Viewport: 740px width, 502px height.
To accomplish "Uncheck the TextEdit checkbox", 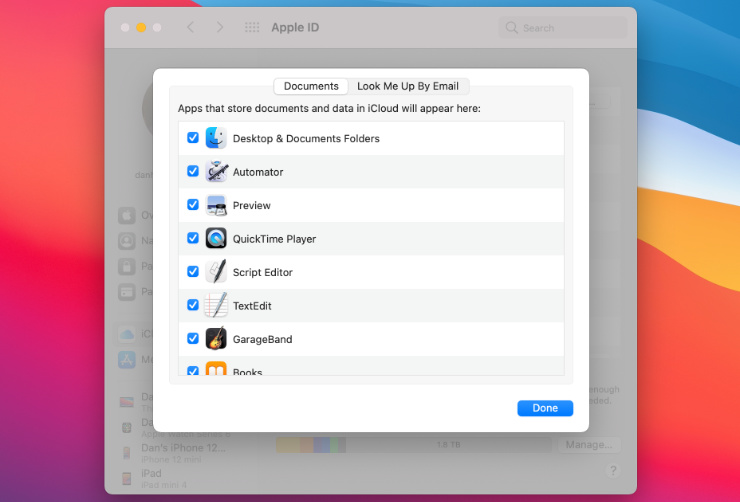I will tap(193, 305).
